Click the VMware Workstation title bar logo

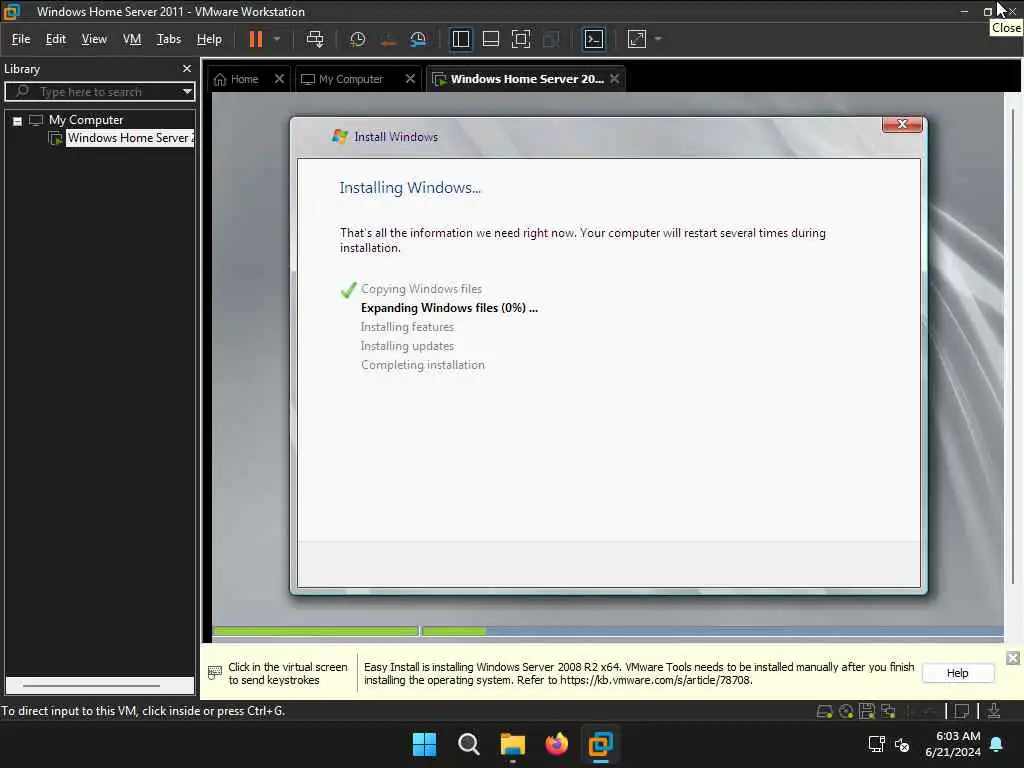coord(12,12)
